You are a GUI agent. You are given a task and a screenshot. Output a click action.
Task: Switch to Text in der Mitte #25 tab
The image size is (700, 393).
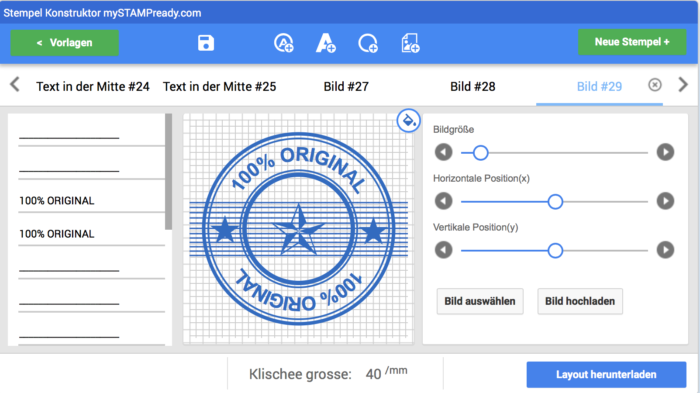(220, 87)
